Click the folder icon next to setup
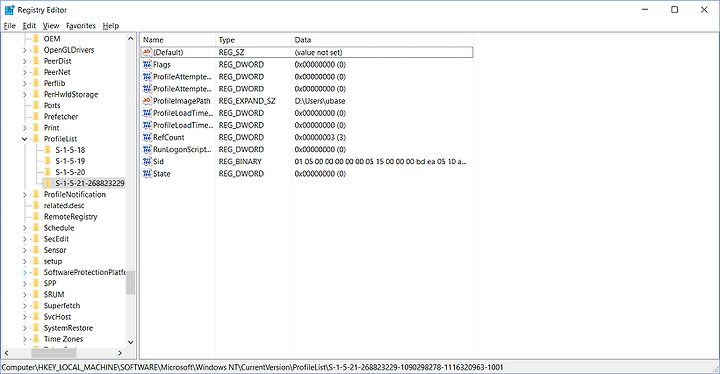The width and height of the screenshot is (720, 374). pos(36,261)
